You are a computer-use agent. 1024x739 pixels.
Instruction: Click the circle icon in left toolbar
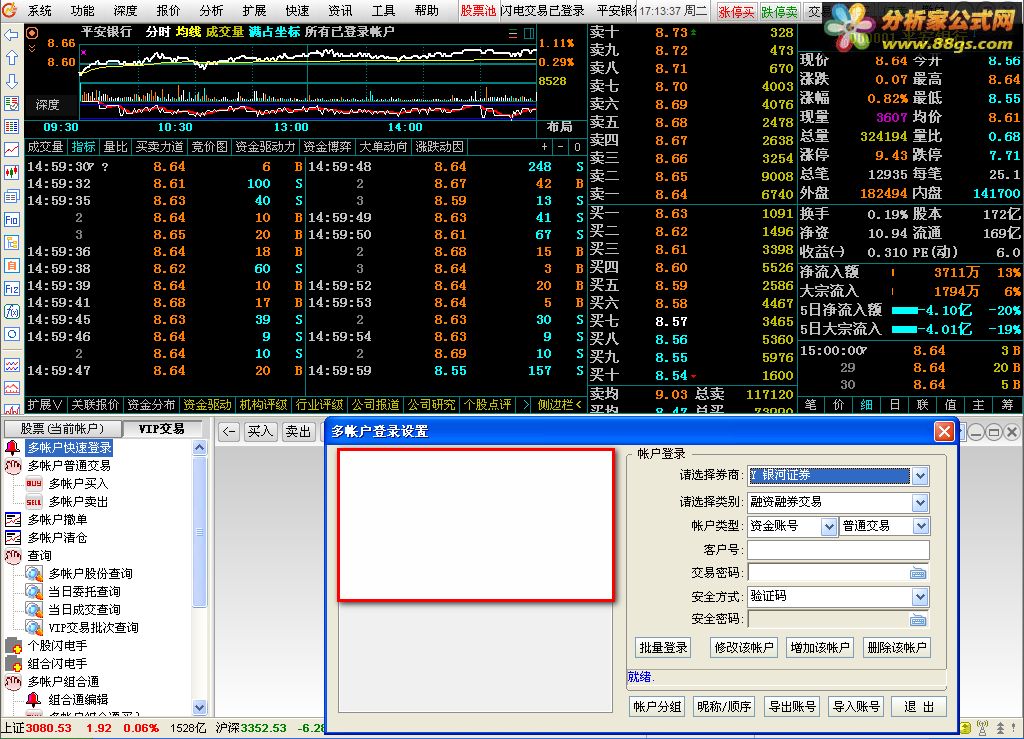point(11,334)
